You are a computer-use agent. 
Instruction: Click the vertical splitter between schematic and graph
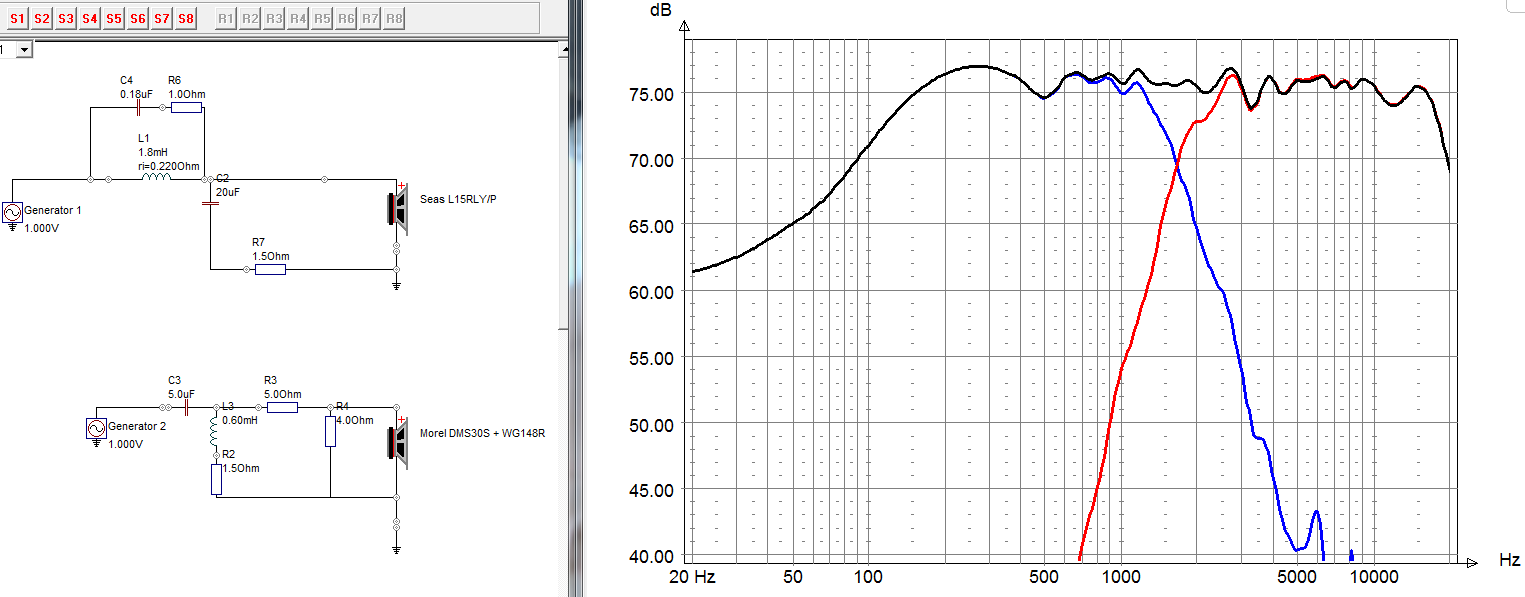click(x=575, y=298)
